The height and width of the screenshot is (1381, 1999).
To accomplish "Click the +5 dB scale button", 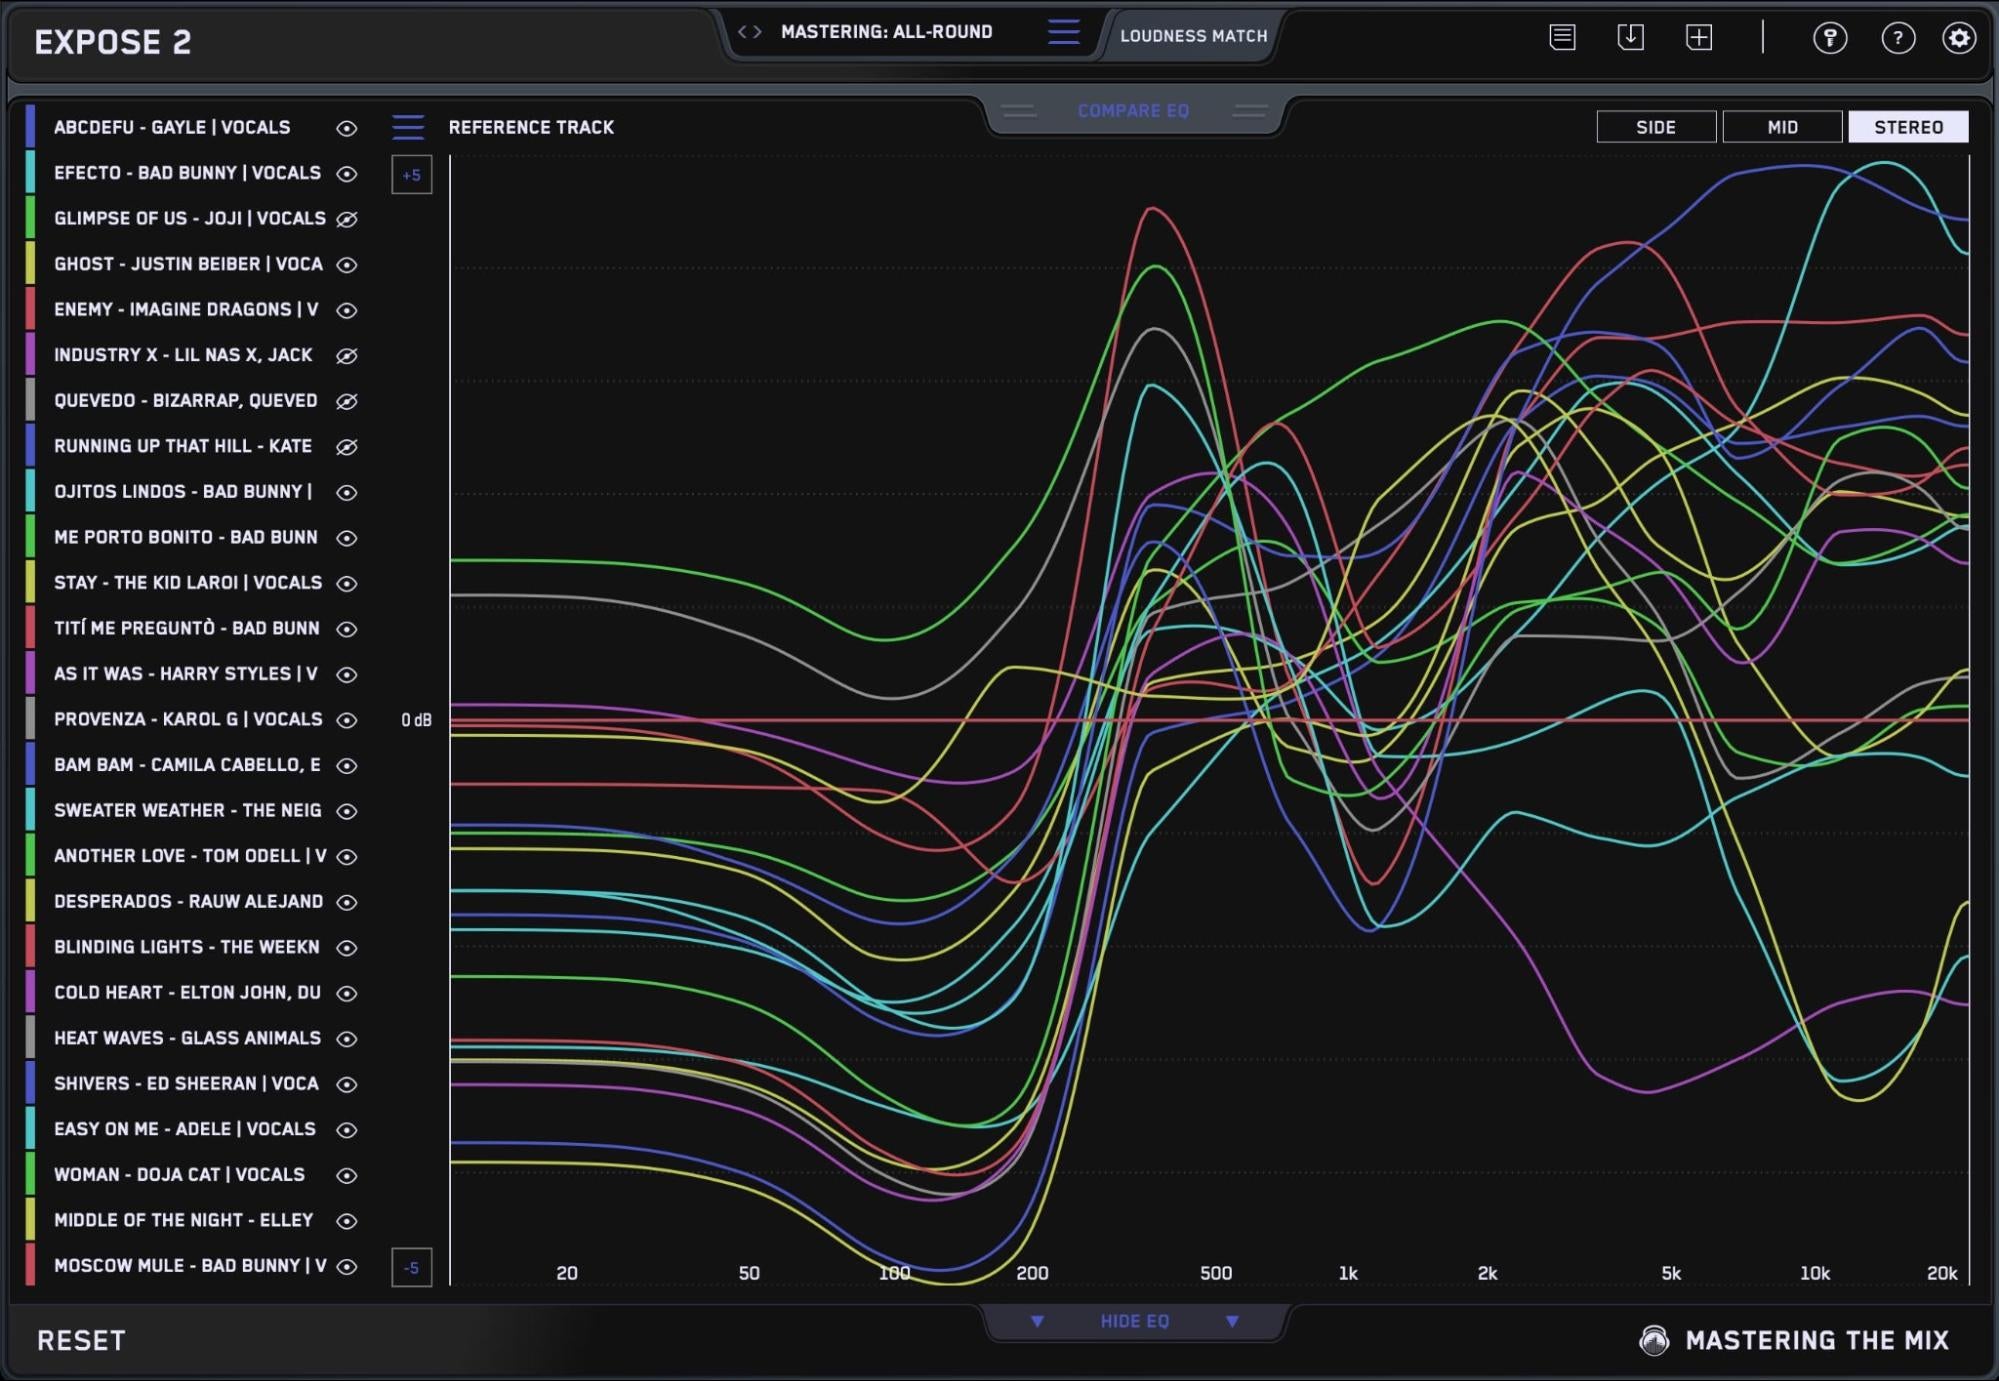I will 411,175.
